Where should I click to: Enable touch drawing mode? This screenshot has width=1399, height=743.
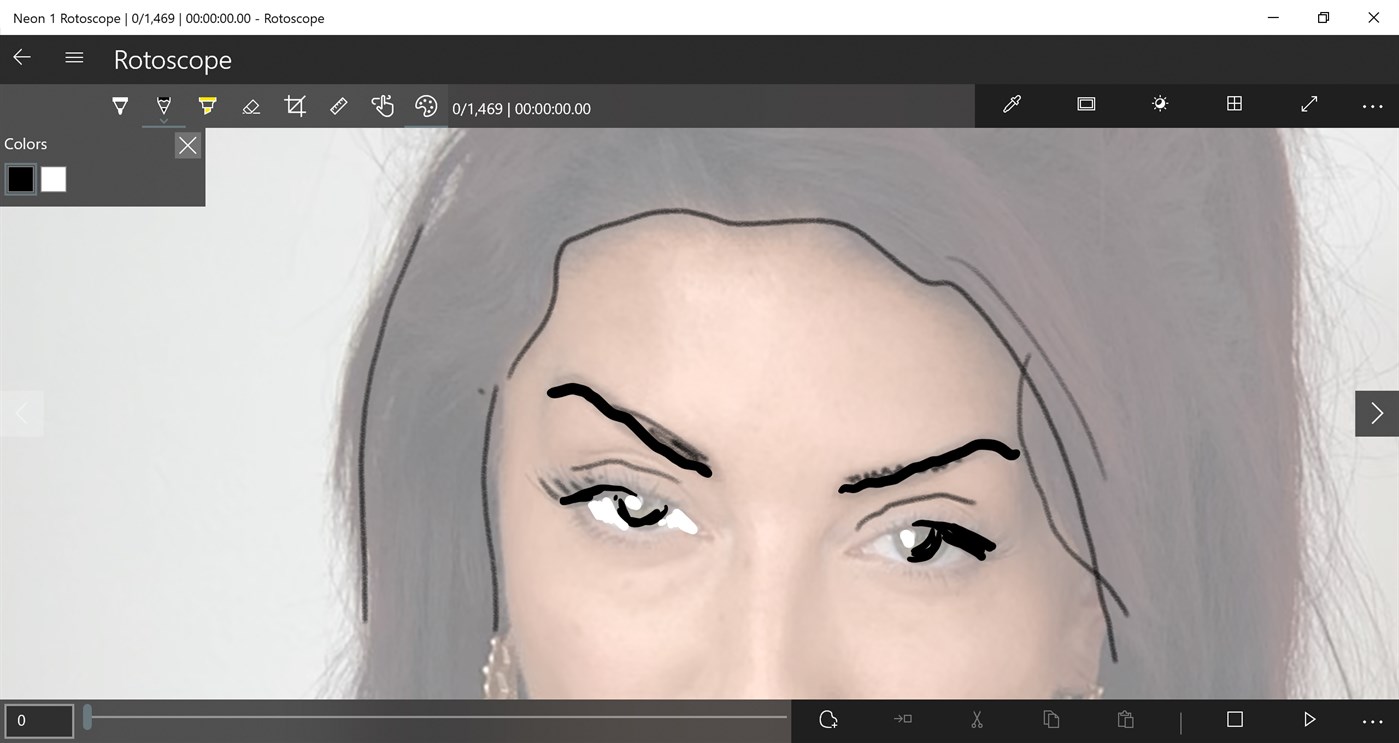382,105
